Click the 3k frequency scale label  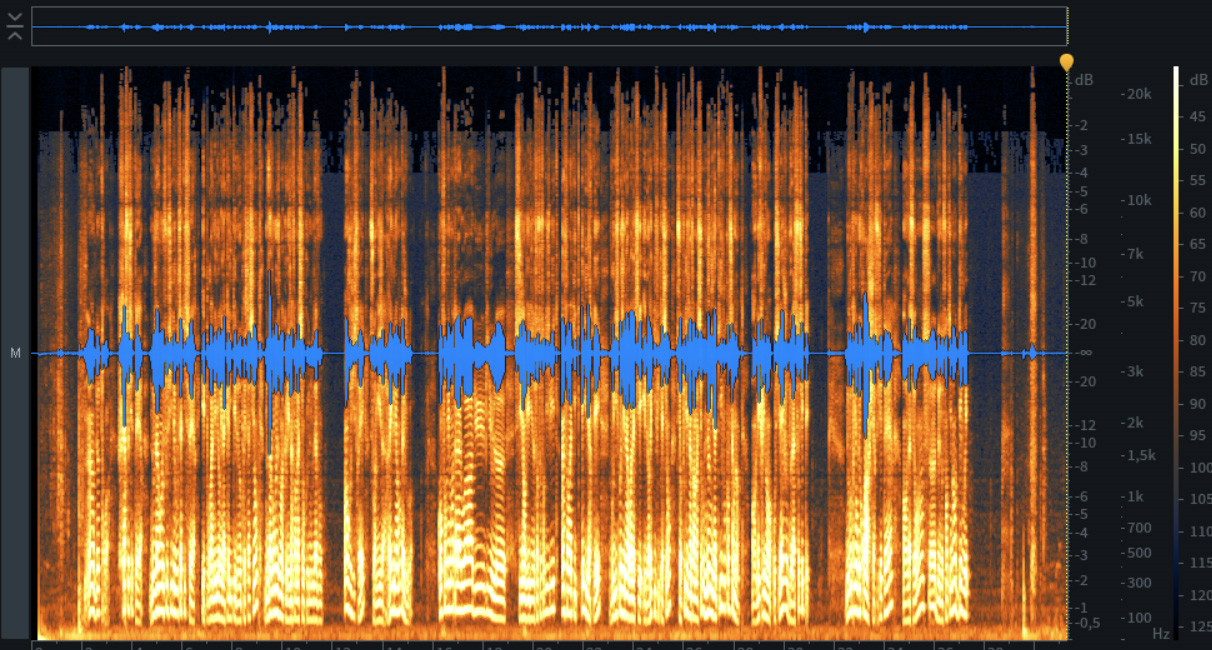(1133, 371)
